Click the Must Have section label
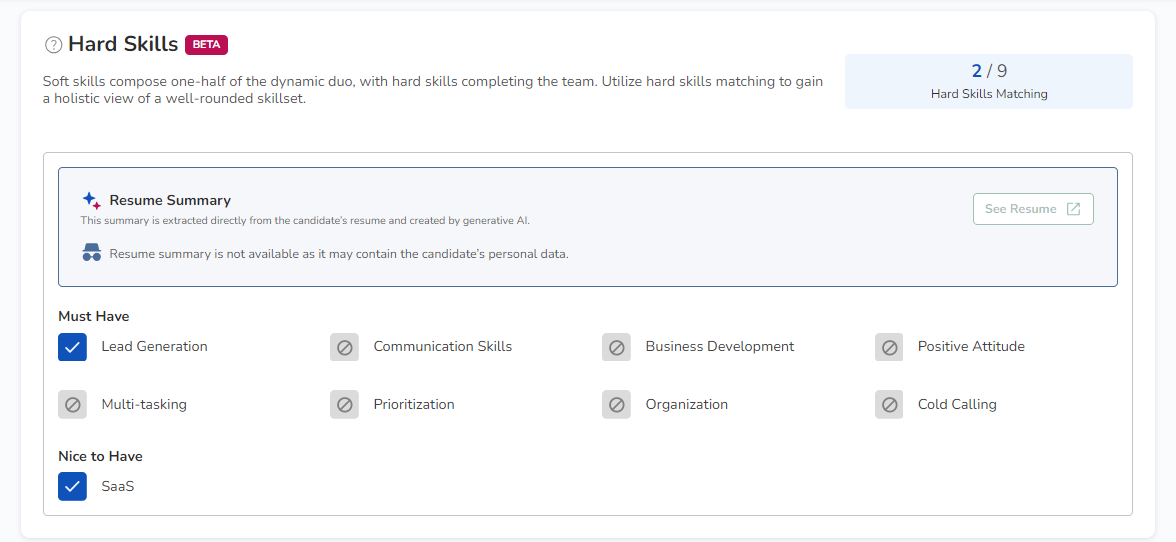 click(x=94, y=317)
